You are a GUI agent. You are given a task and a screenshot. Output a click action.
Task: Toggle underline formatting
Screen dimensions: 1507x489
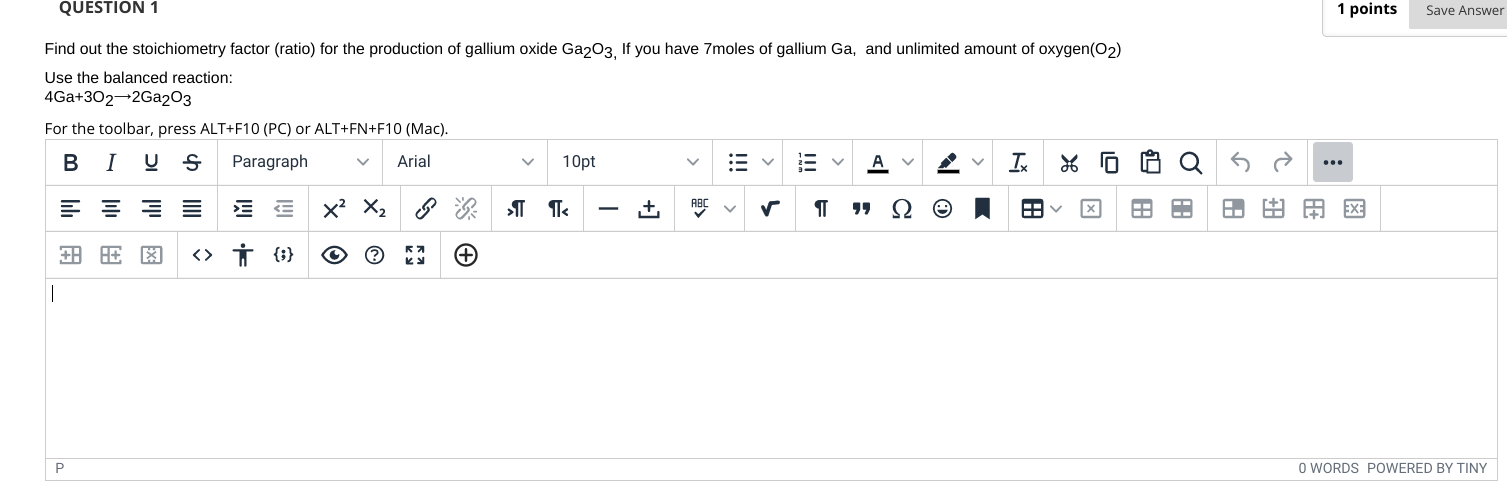150,162
